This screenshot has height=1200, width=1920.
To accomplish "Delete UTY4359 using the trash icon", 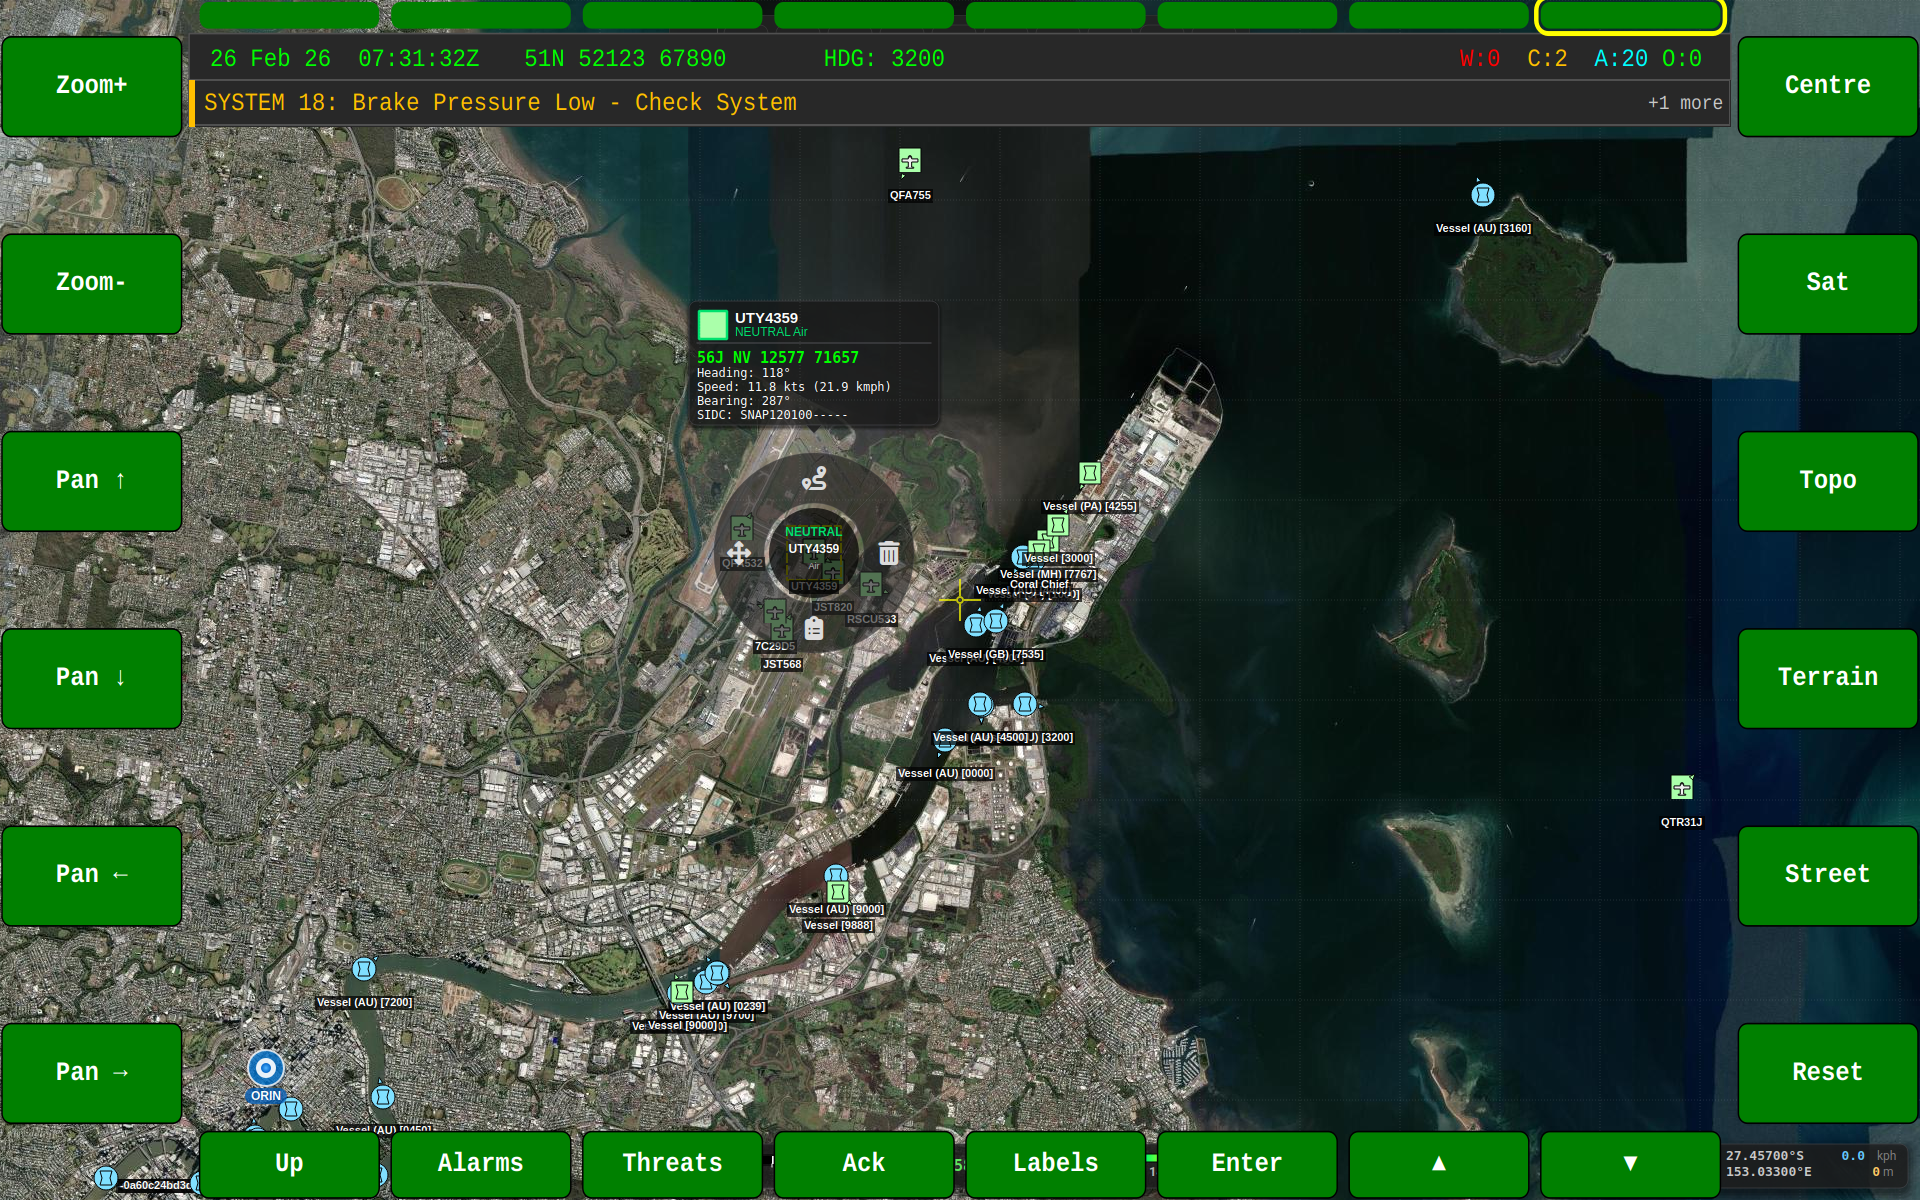I will pyautogui.click(x=888, y=553).
